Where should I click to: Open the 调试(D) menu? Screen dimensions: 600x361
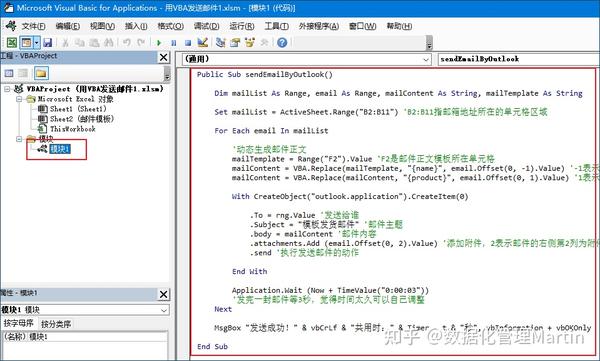pyautogui.click(x=206, y=26)
